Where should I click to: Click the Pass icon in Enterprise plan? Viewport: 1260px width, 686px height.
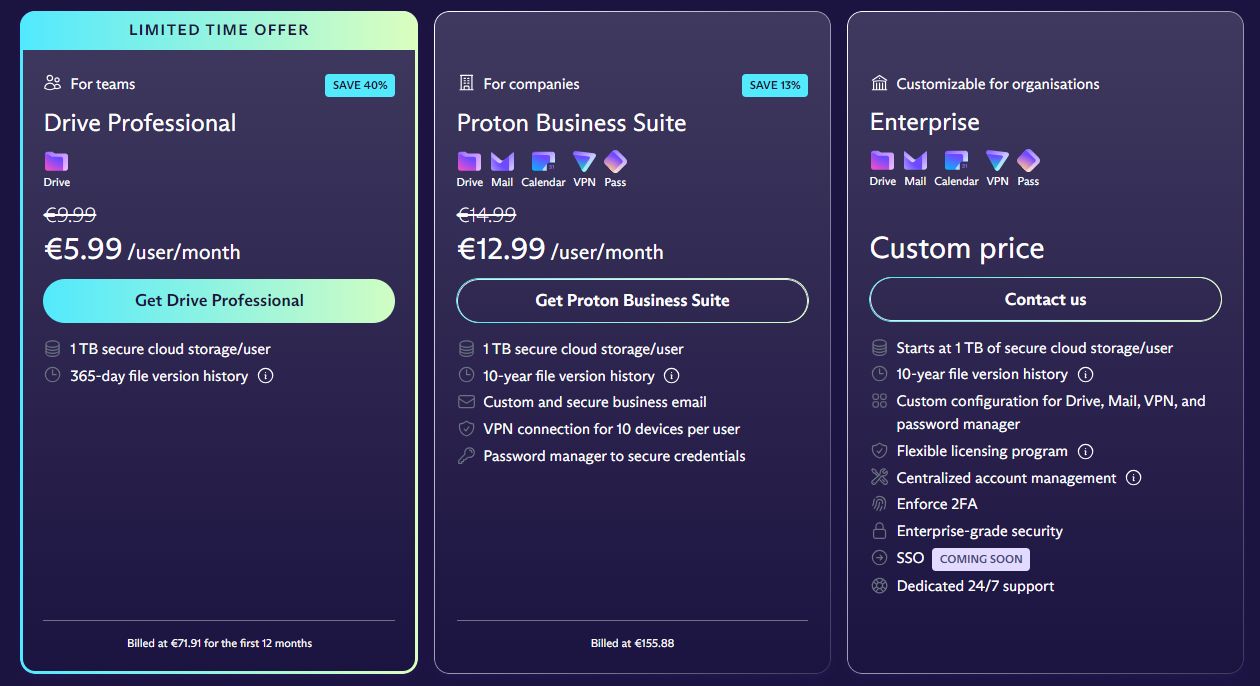(1028, 161)
